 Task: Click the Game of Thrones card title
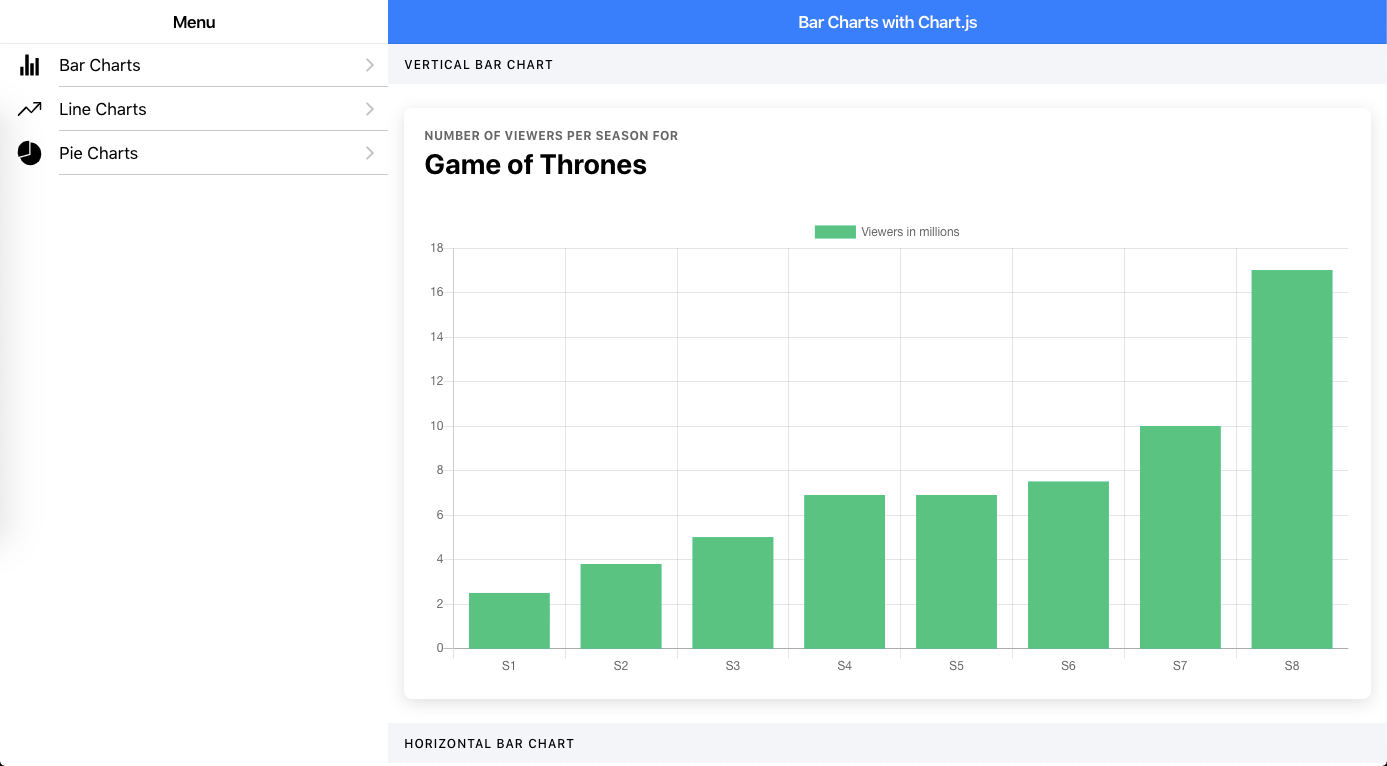(536, 165)
